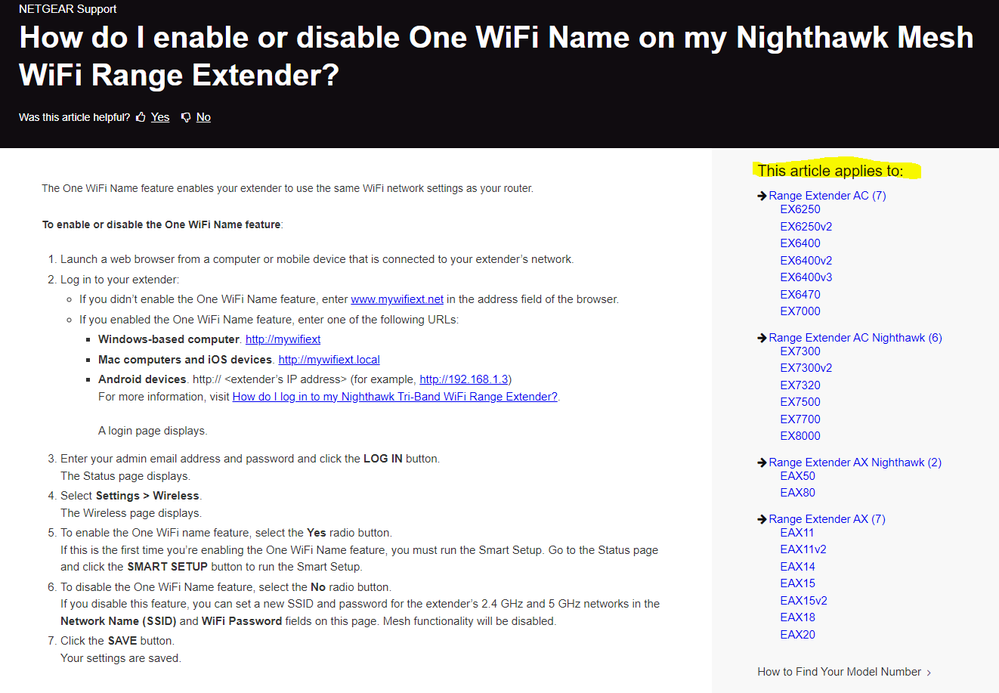
Task: Select the EX7500 model link
Action: click(x=800, y=403)
